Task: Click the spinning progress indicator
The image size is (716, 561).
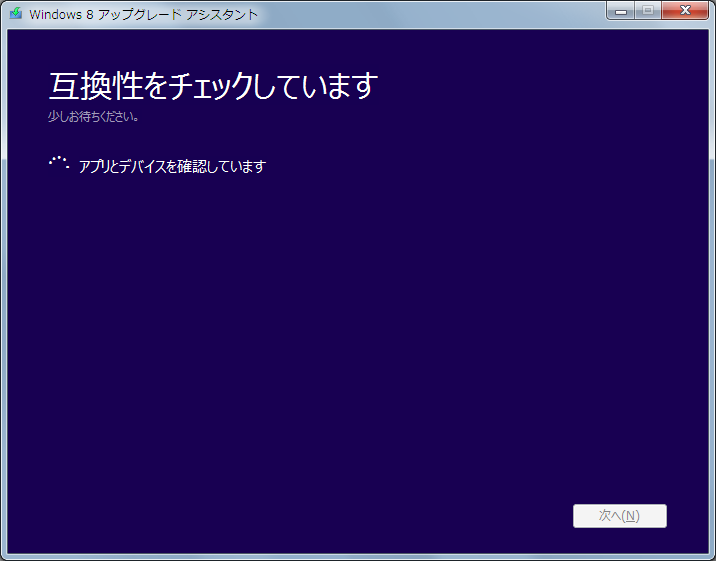Action: (59, 163)
